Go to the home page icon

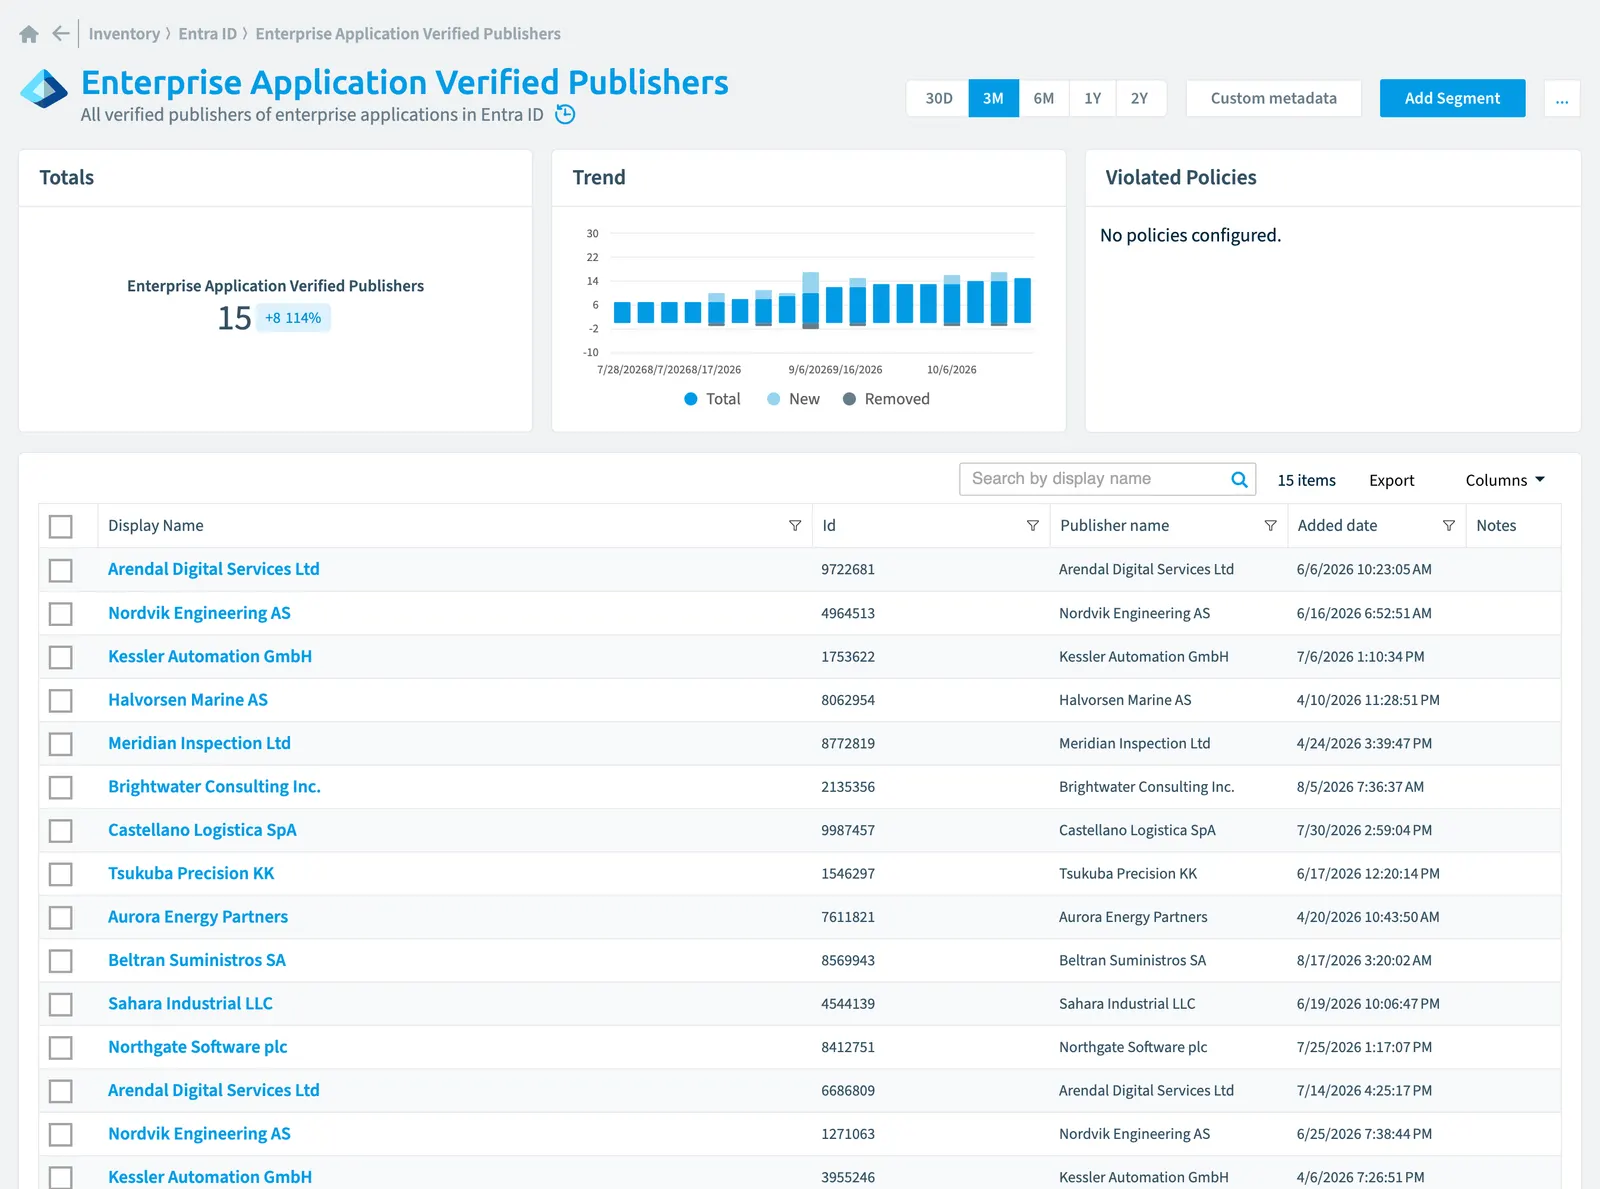[x=29, y=34]
